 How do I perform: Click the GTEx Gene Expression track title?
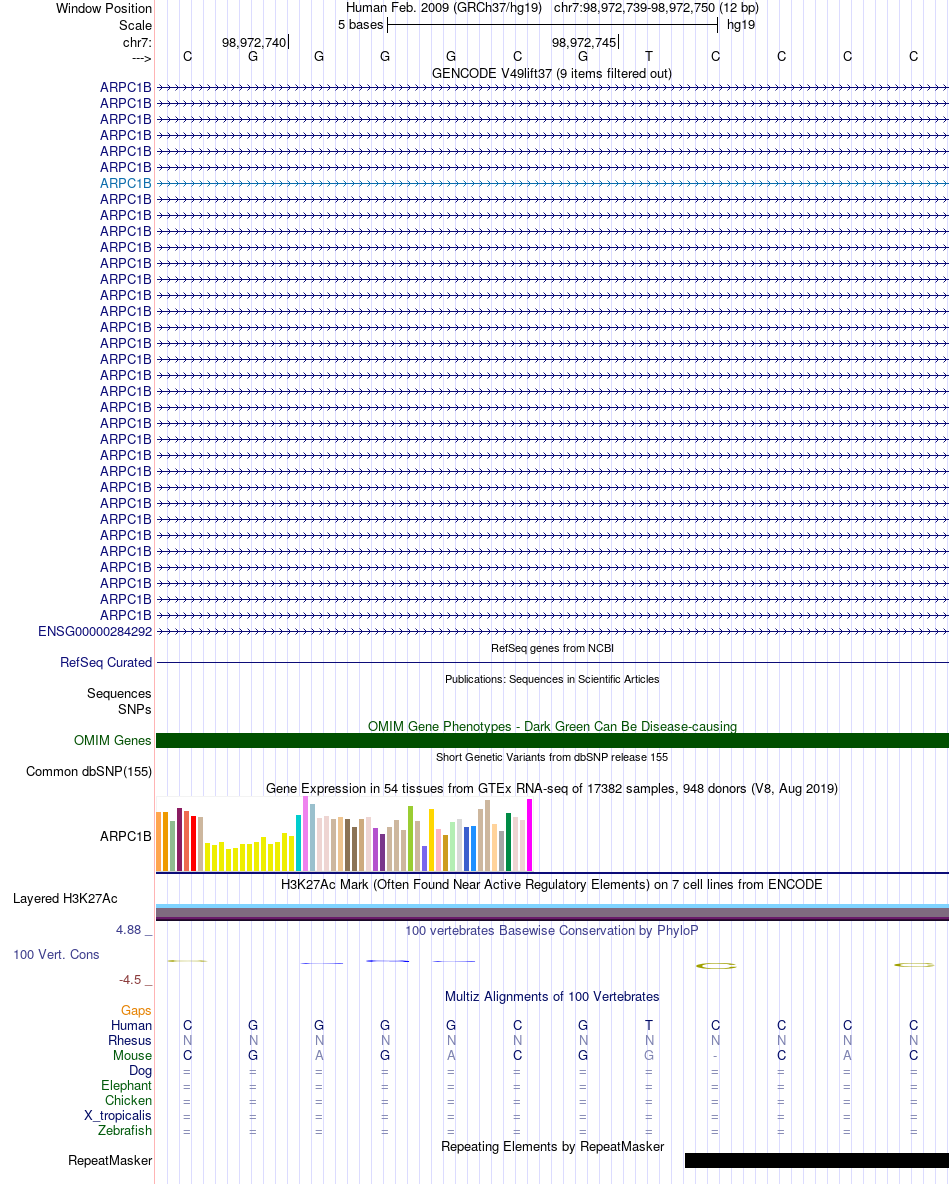click(552, 788)
